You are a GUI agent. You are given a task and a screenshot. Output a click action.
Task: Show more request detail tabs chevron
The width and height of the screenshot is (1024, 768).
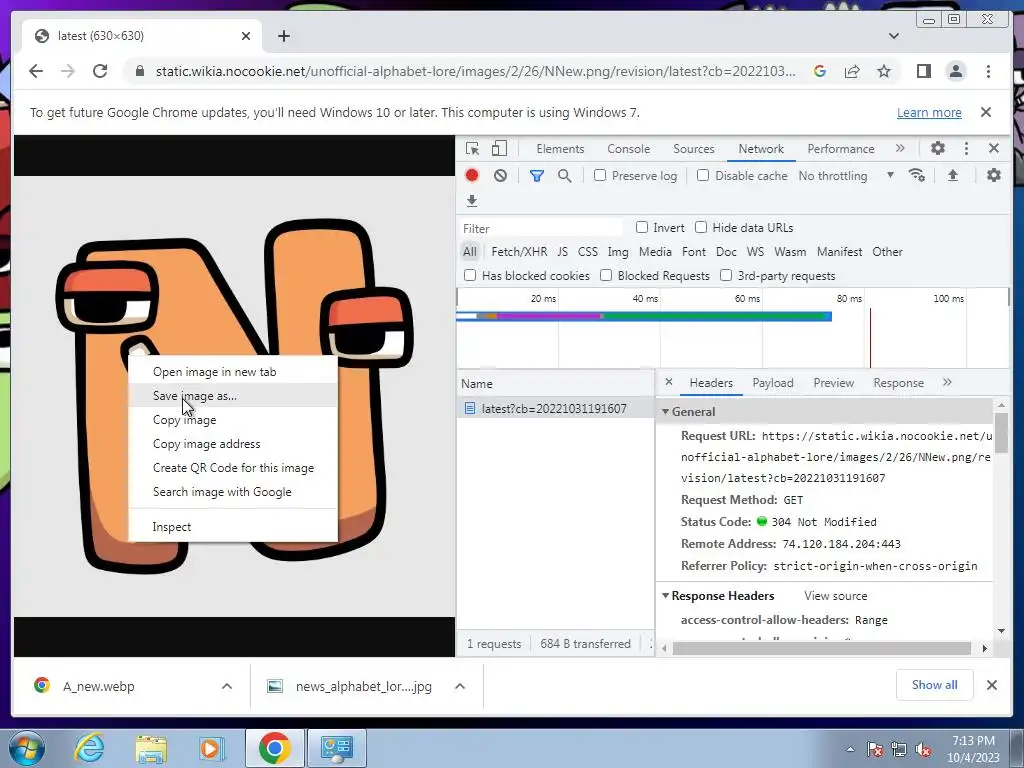pos(948,383)
